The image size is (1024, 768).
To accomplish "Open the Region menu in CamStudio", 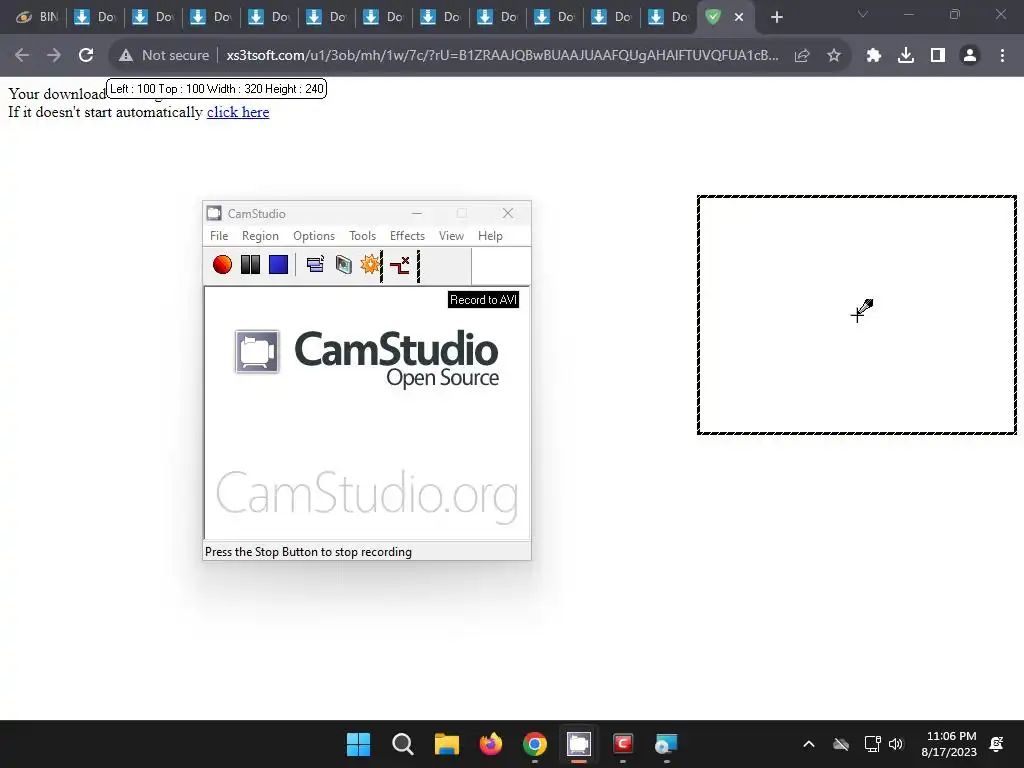I will tap(260, 236).
